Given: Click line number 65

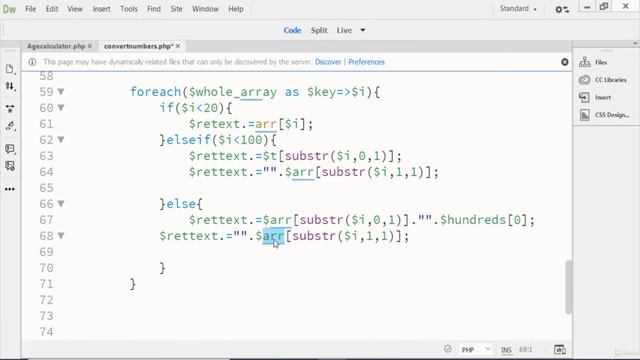Looking at the screenshot, I should (46, 188).
